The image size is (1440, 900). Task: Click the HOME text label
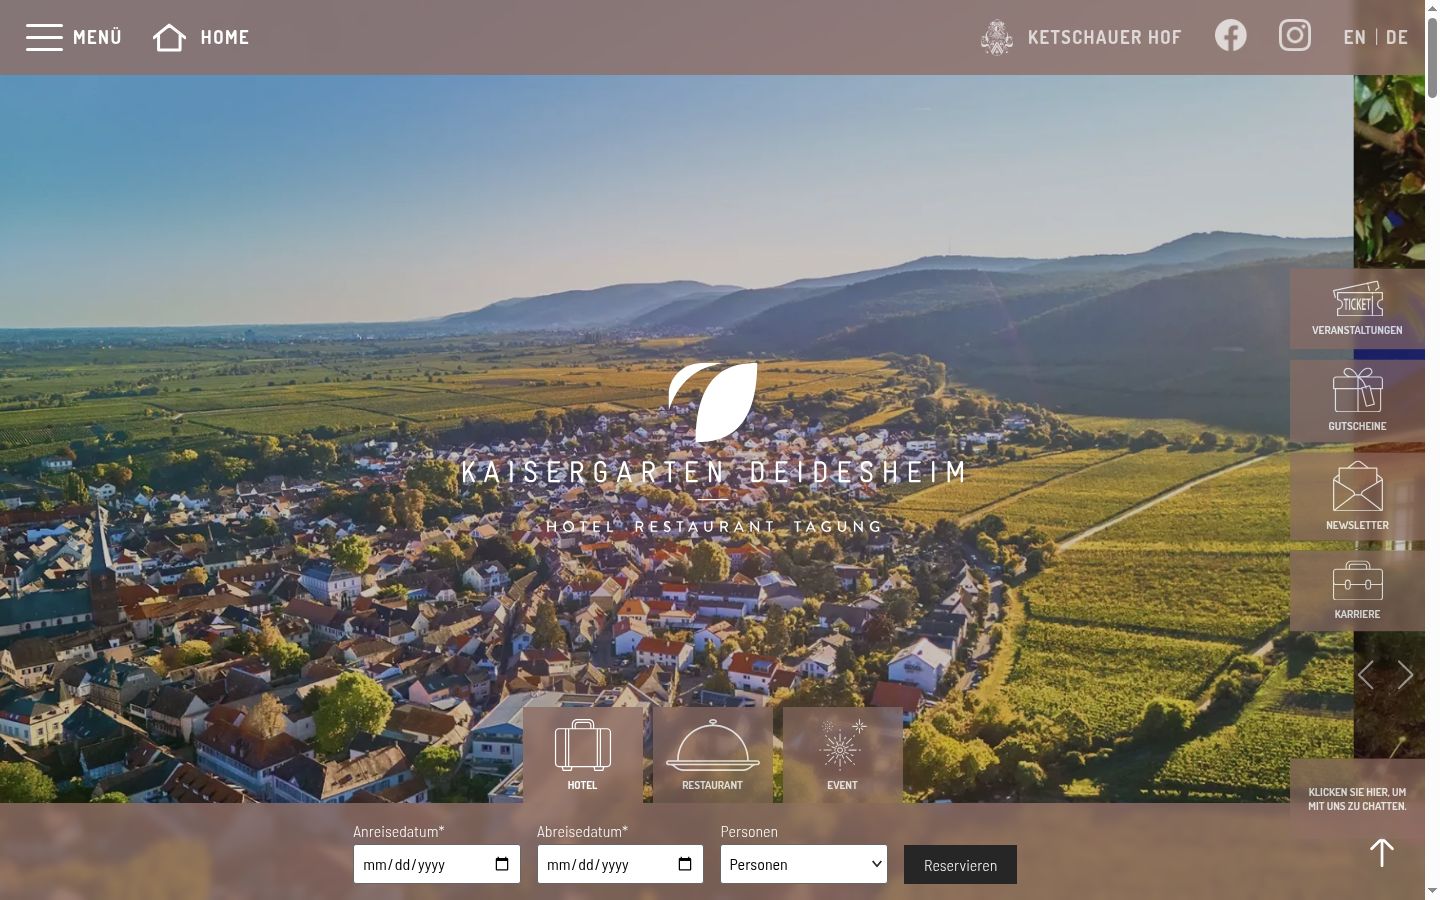point(225,37)
